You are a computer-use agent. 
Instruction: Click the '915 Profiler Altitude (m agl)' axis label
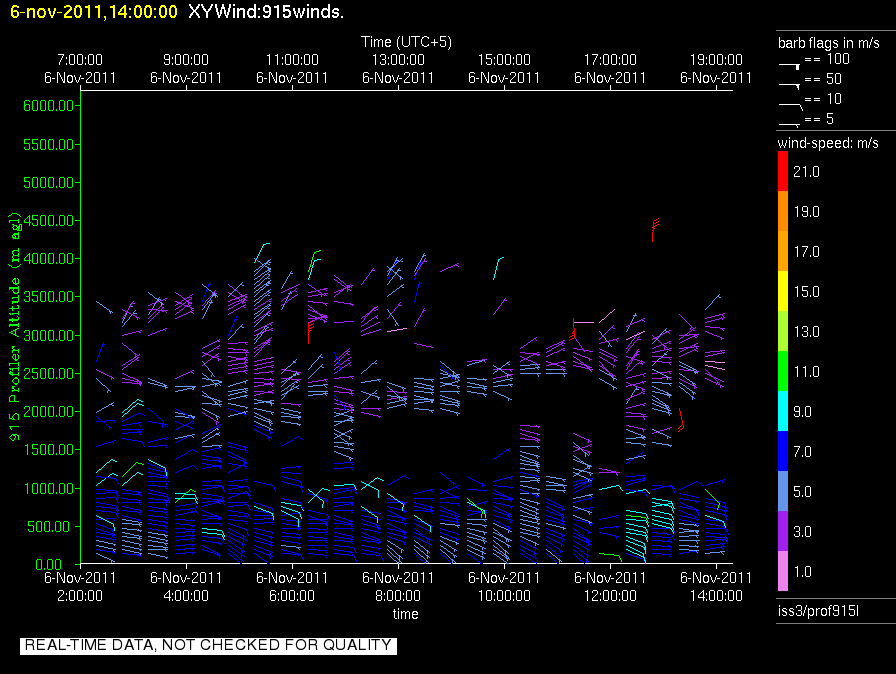[14, 327]
